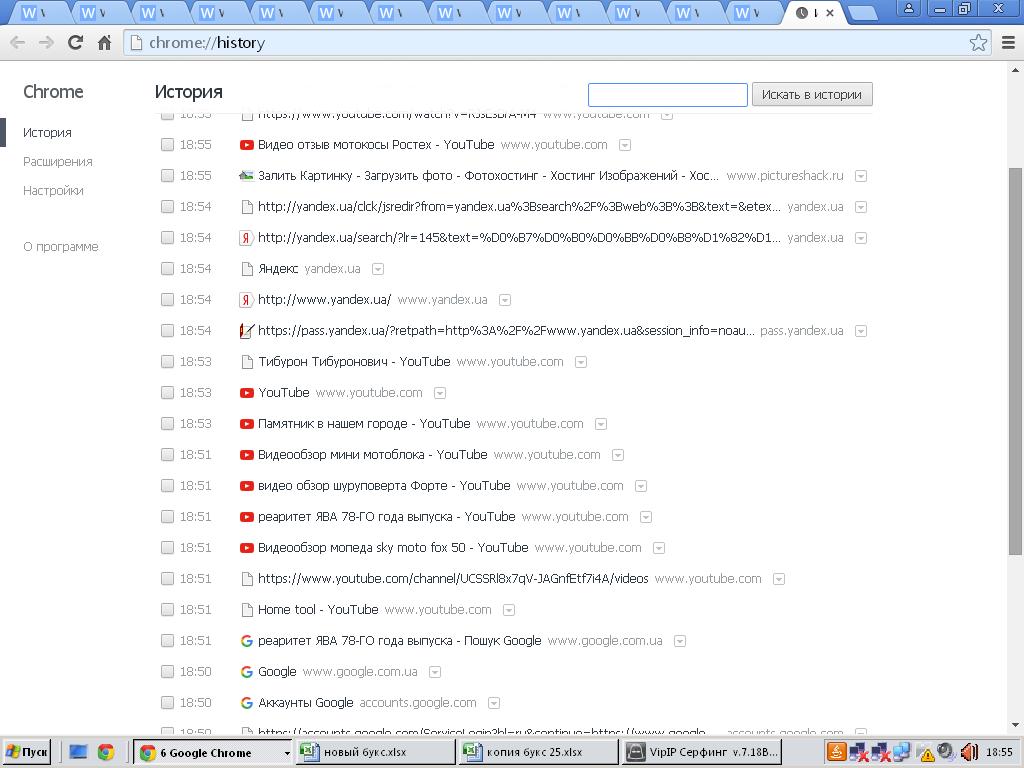Open dropdown for 'реаритет ЯВА 78-ГО' YouTube entry
Screen dimensions: 1024x768
pos(645,517)
